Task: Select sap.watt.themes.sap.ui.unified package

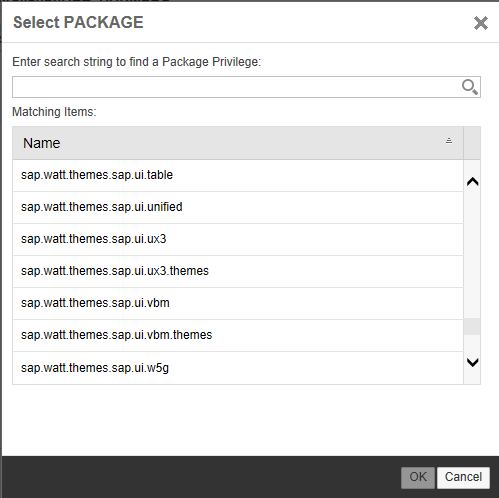Action: pyautogui.click(x=238, y=207)
